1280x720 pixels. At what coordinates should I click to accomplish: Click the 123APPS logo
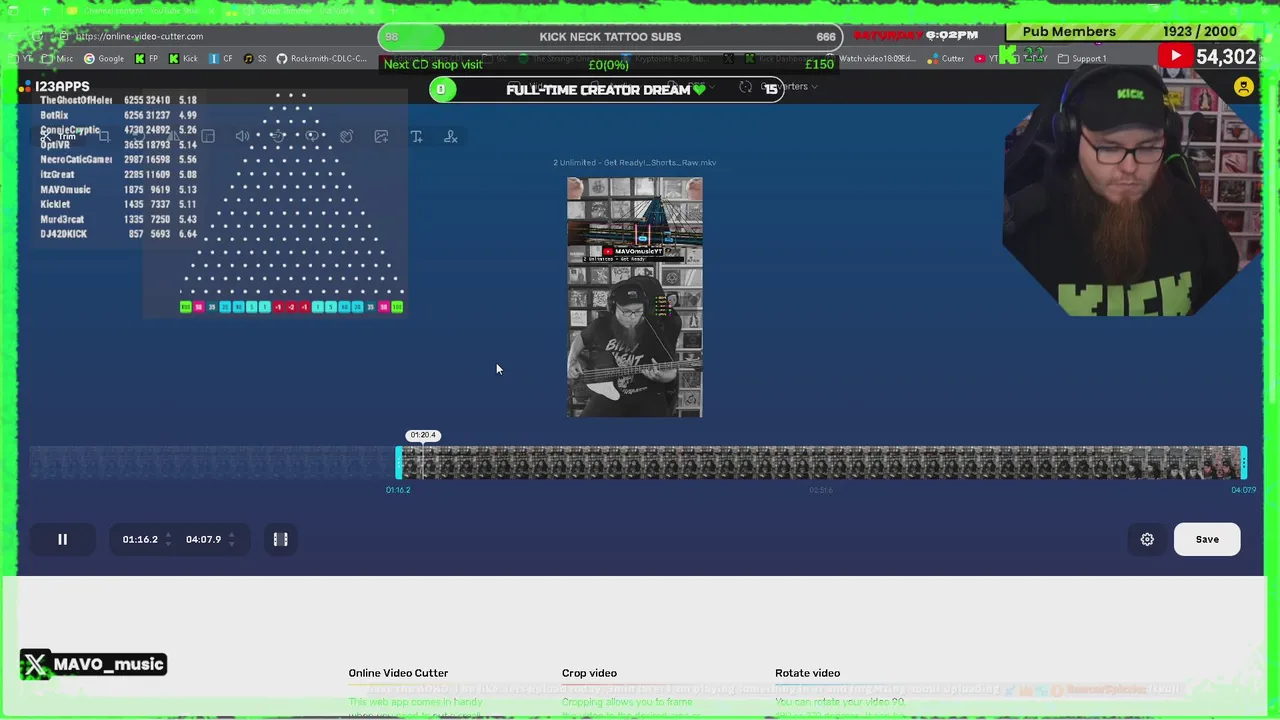point(54,87)
